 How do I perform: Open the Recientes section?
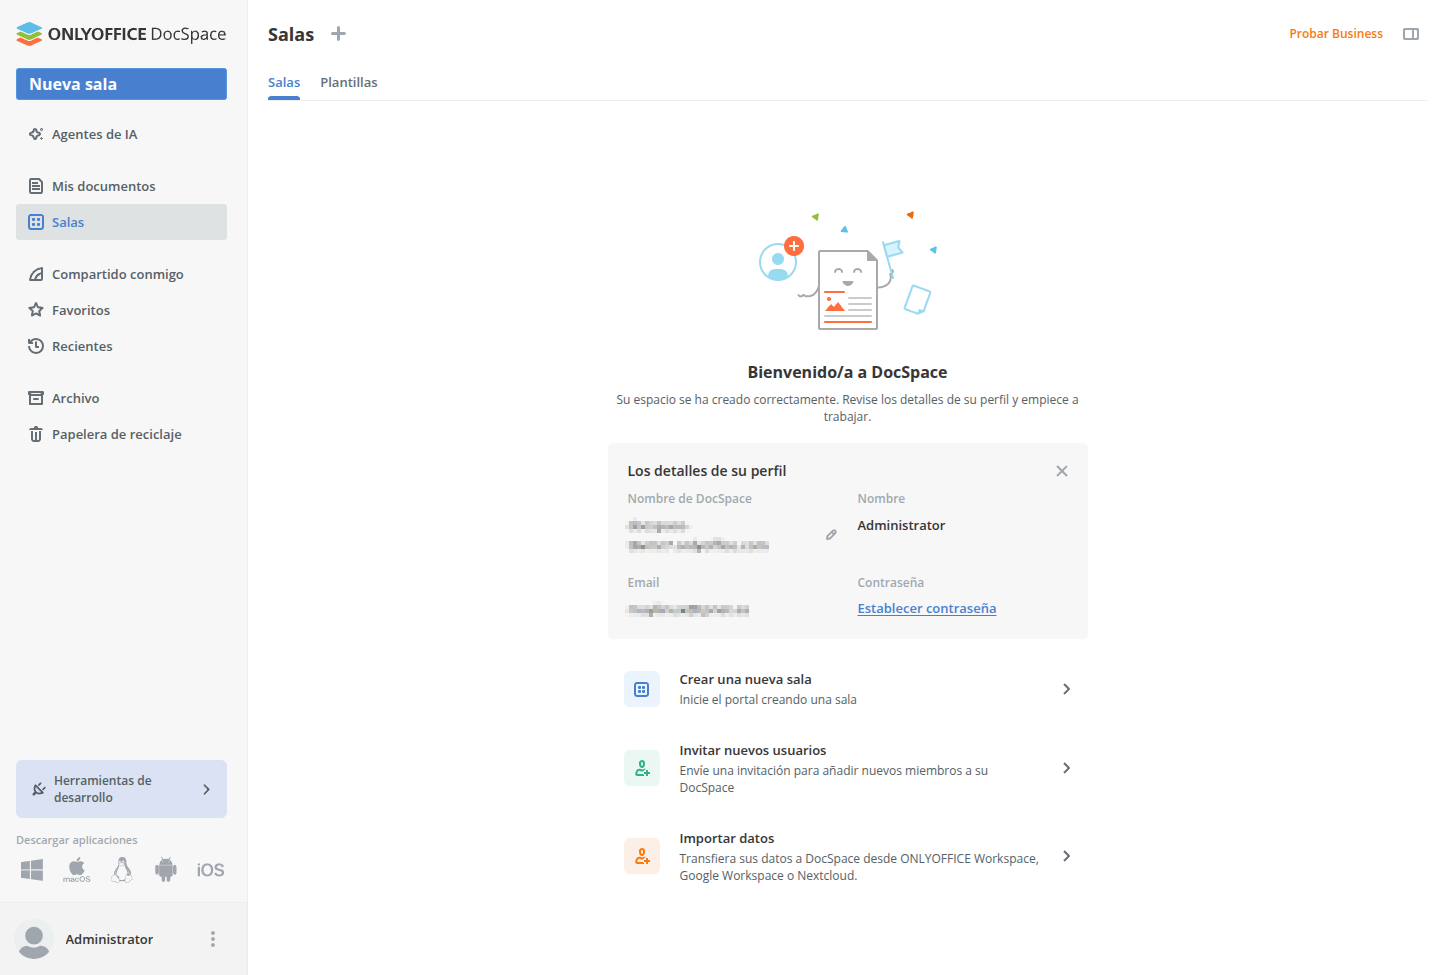(121, 346)
